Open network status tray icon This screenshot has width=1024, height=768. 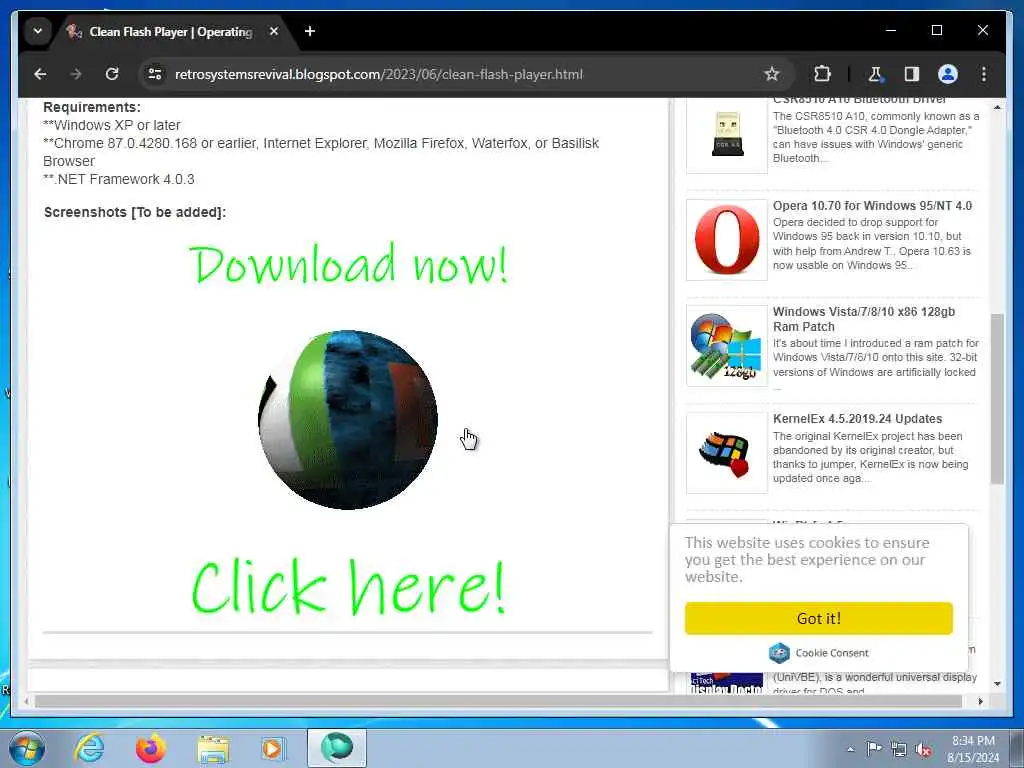pos(899,749)
